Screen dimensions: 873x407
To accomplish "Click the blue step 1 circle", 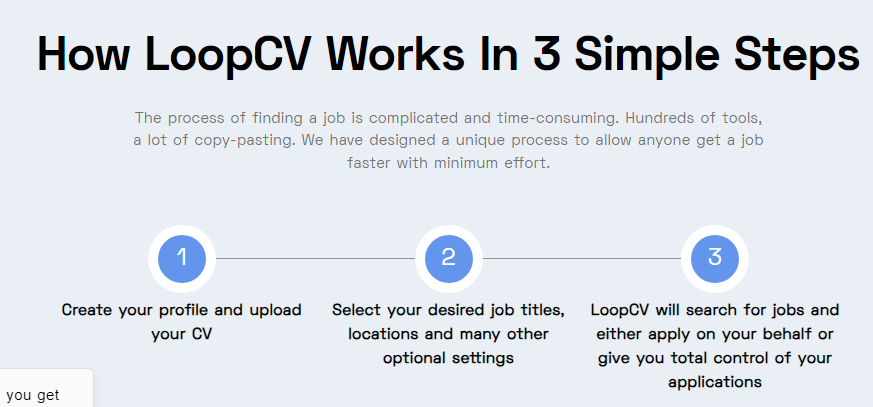I will click(182, 258).
